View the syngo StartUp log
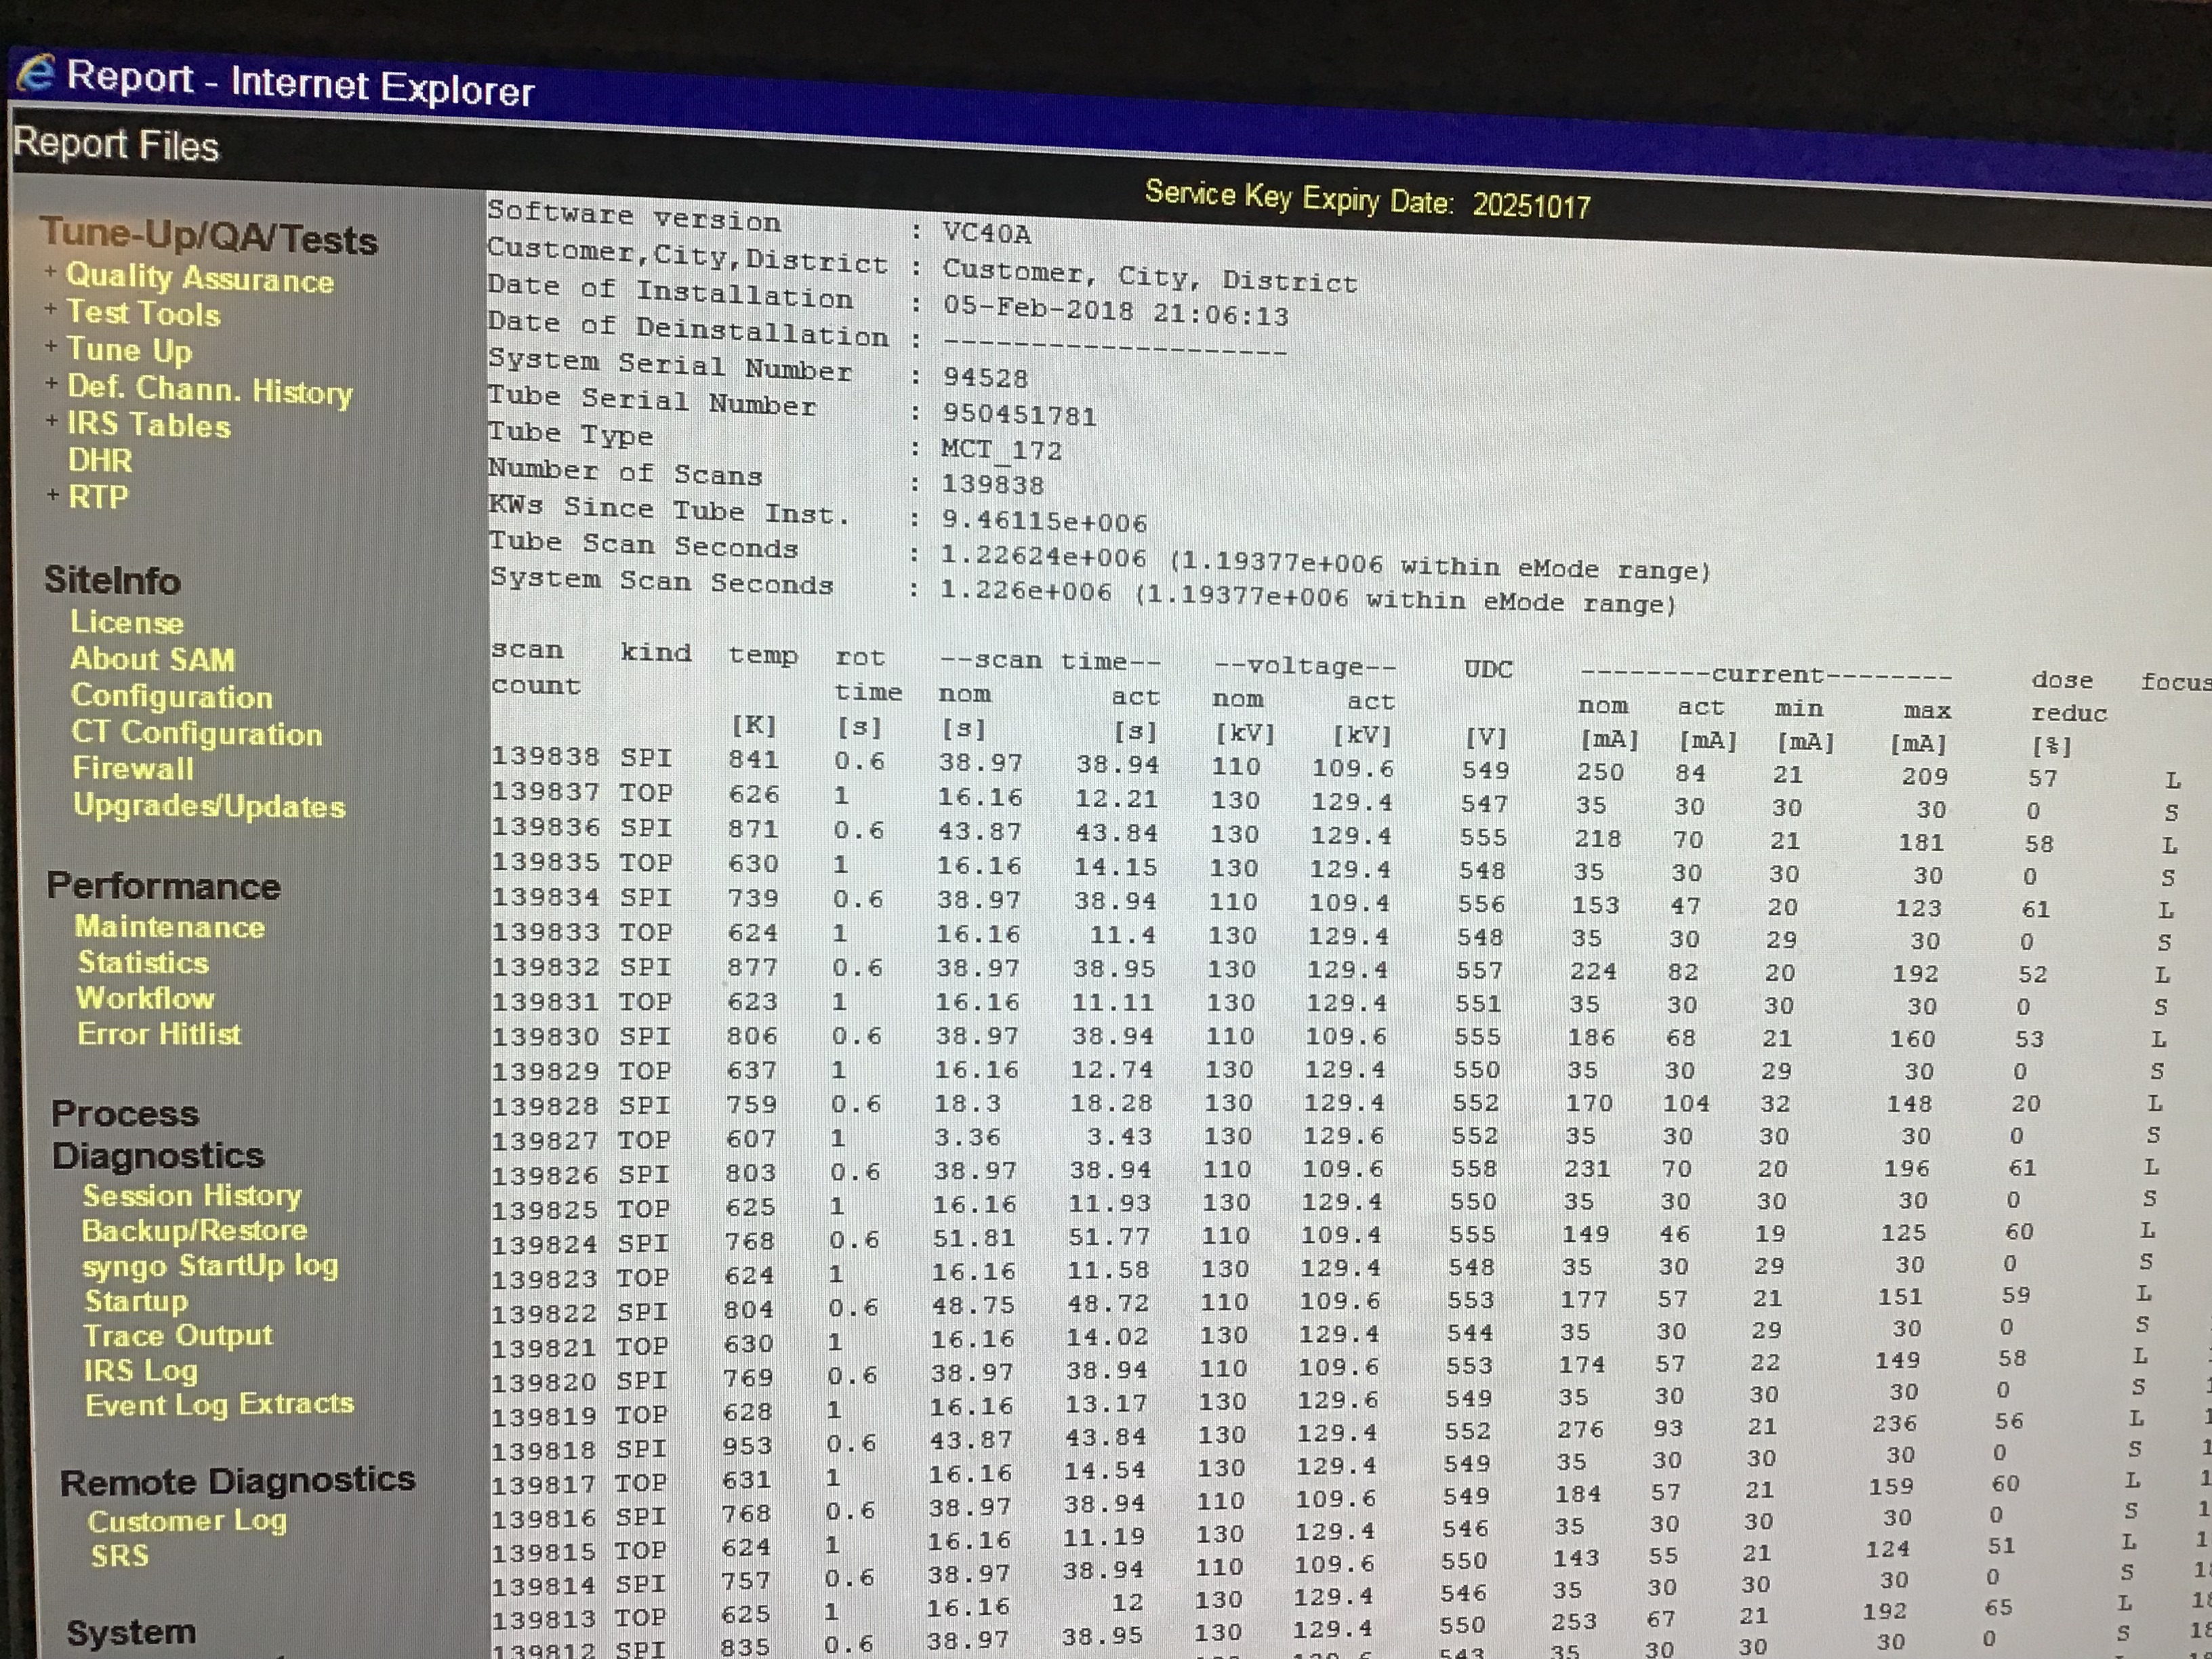 pos(210,1266)
